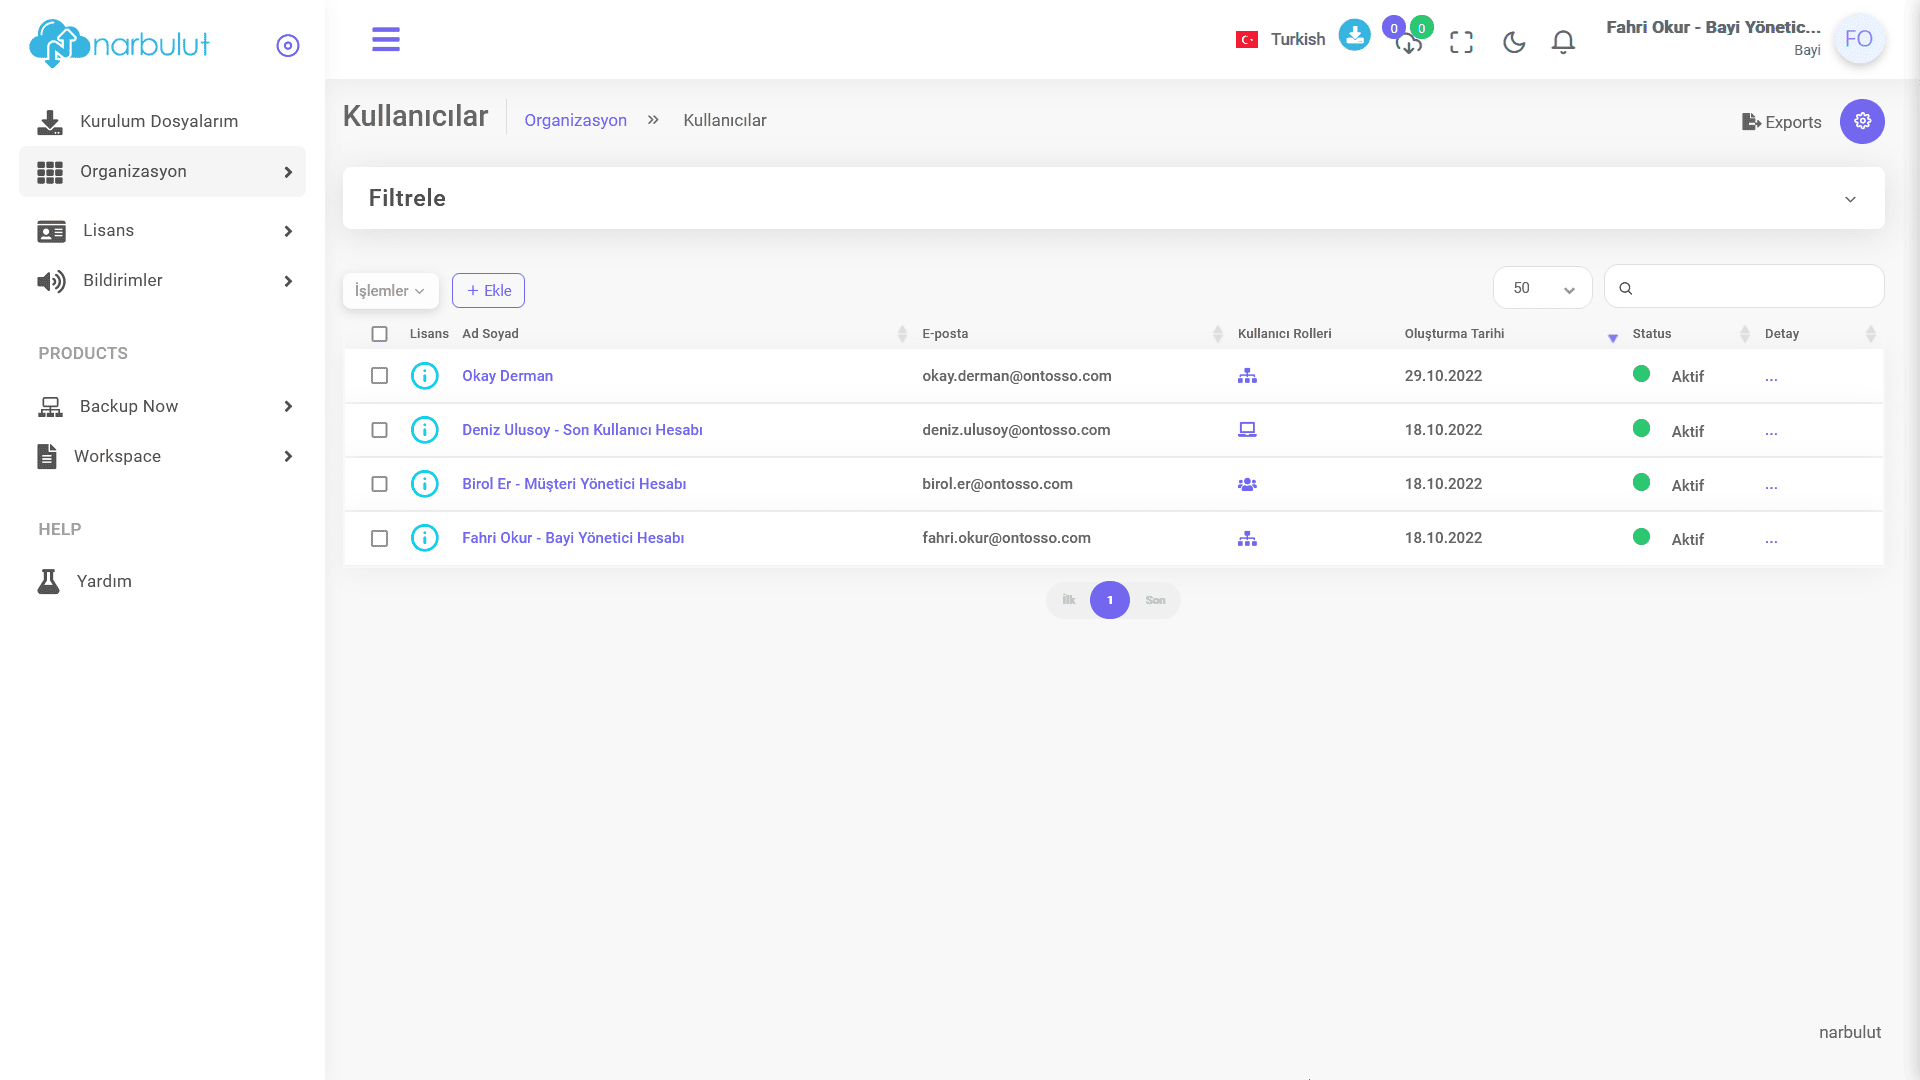Open Fahri Okur - Bayi Yönetici Hesabı link

click(x=573, y=538)
